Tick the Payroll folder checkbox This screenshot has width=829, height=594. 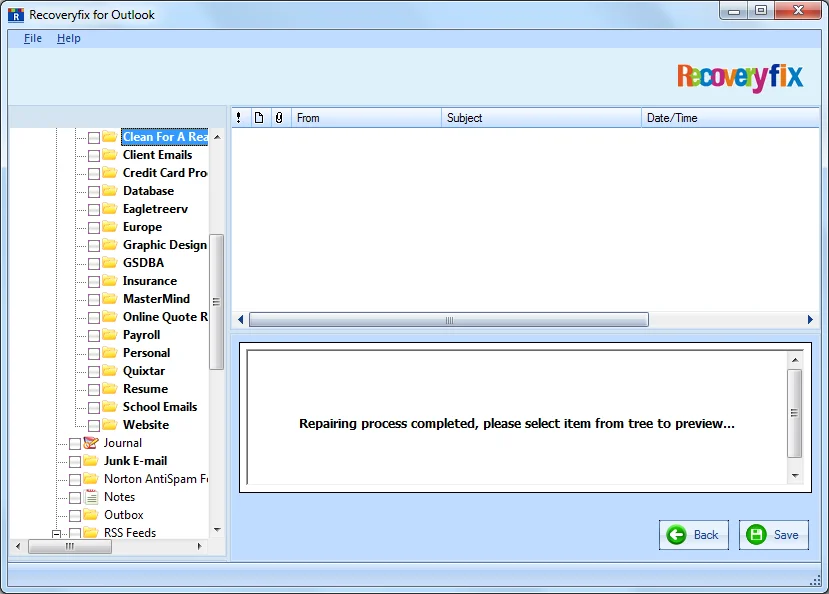[x=94, y=336]
